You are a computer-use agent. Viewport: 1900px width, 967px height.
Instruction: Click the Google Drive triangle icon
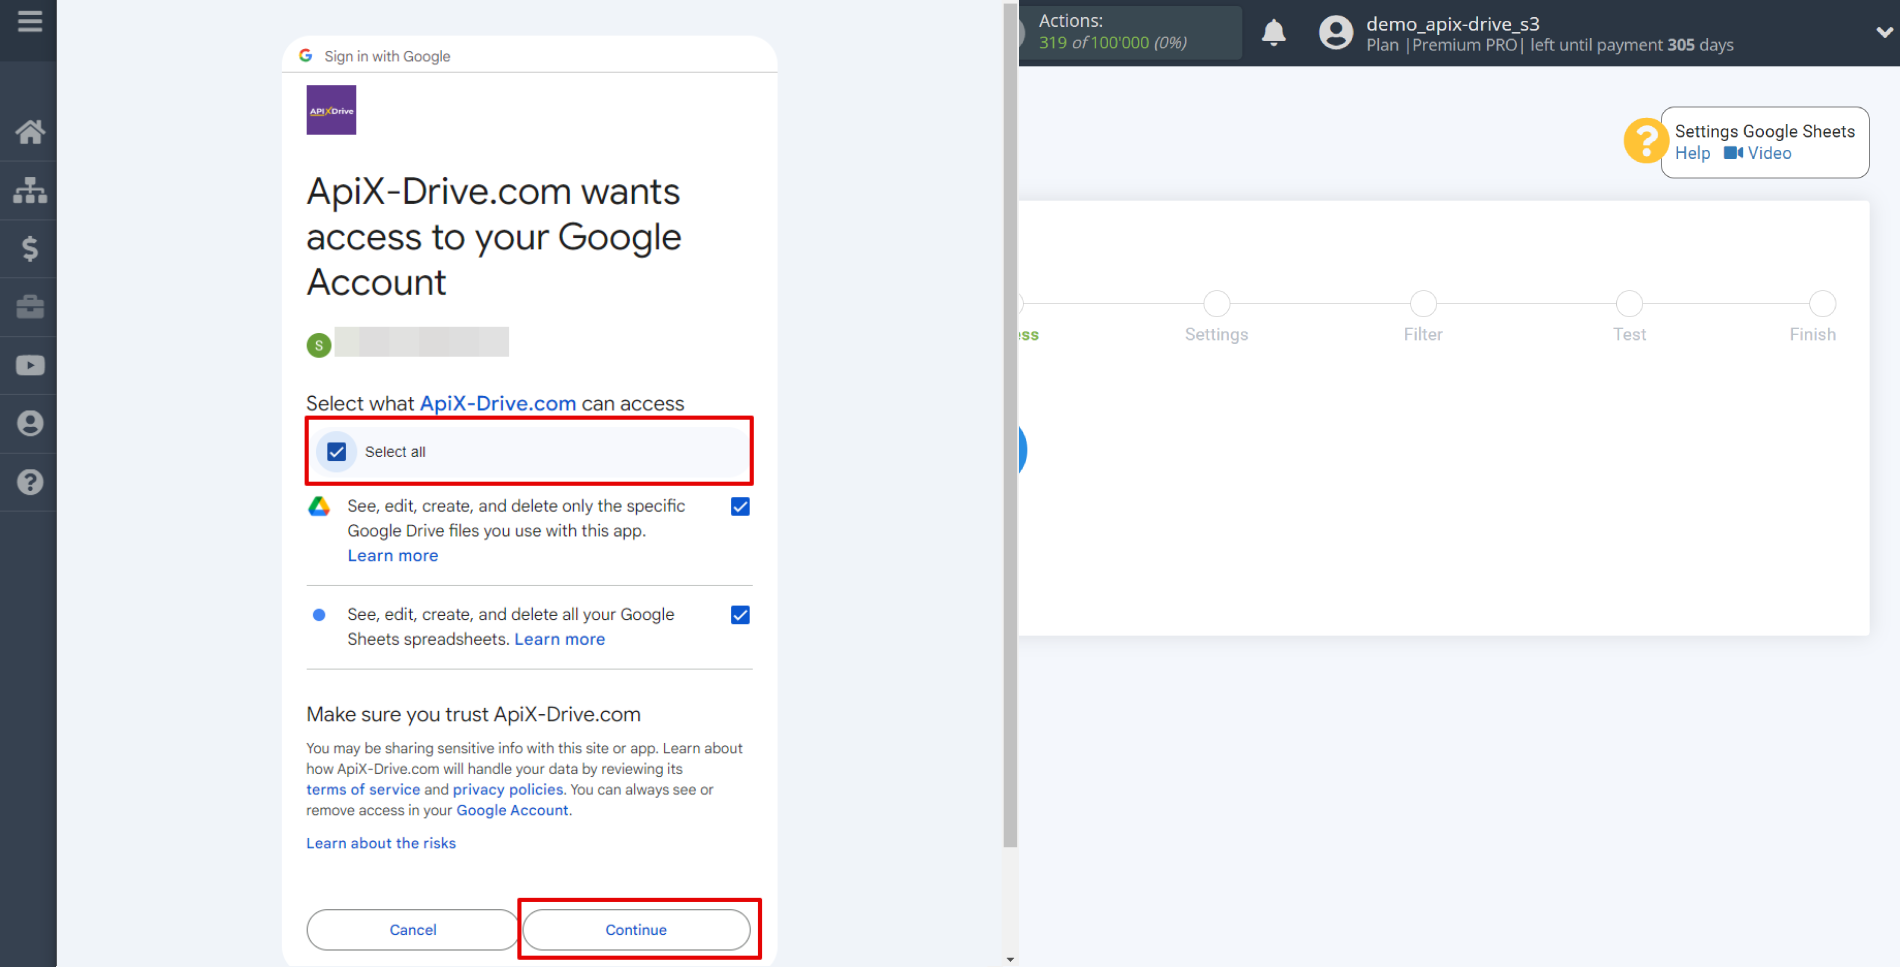[x=319, y=506]
